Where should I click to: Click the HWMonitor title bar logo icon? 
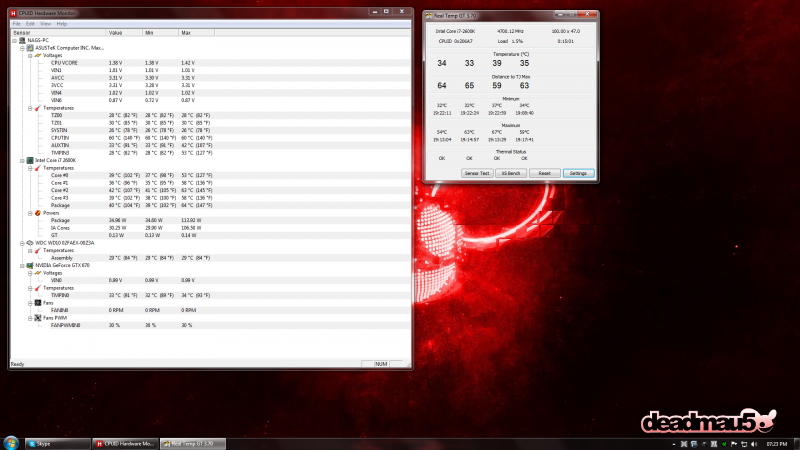(x=13, y=13)
